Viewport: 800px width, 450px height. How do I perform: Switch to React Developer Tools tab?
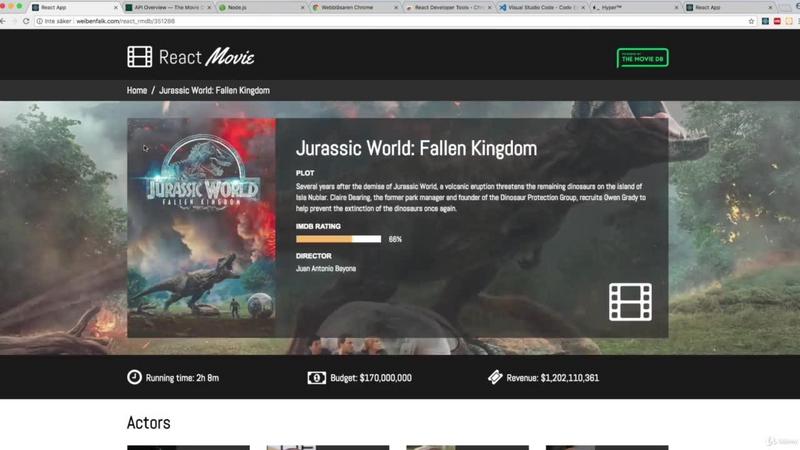click(448, 8)
